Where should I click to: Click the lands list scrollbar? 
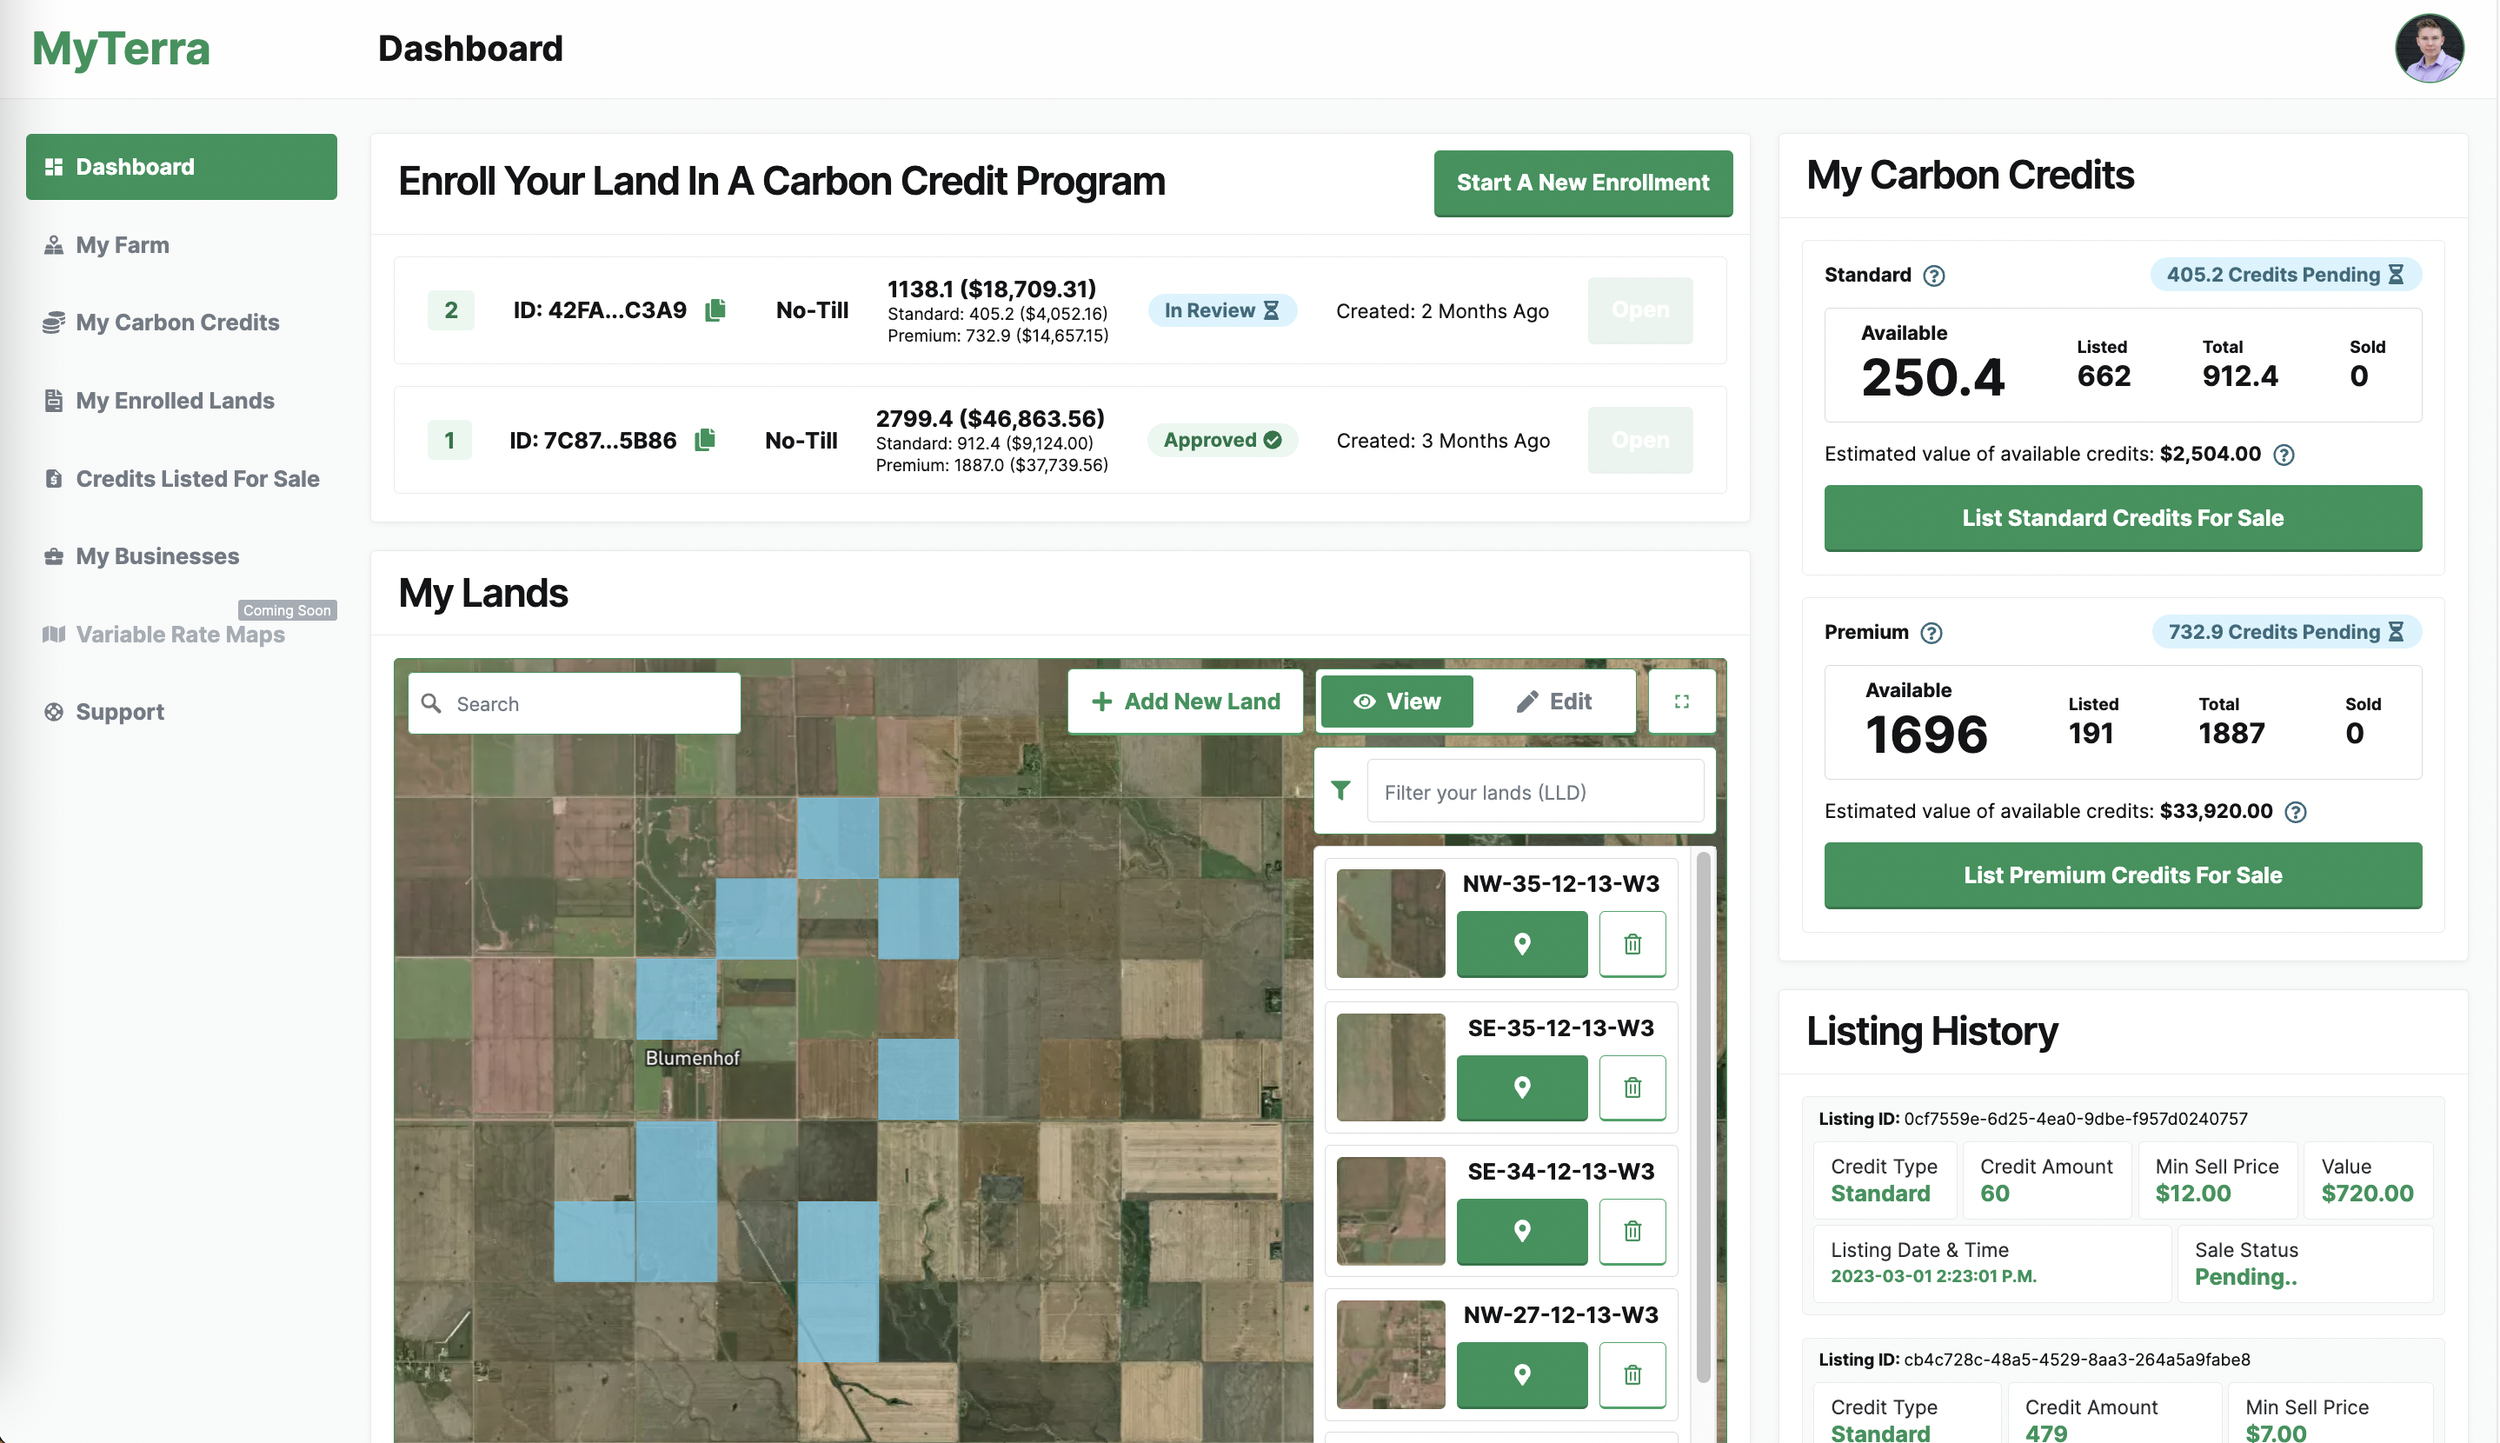1703,1115
